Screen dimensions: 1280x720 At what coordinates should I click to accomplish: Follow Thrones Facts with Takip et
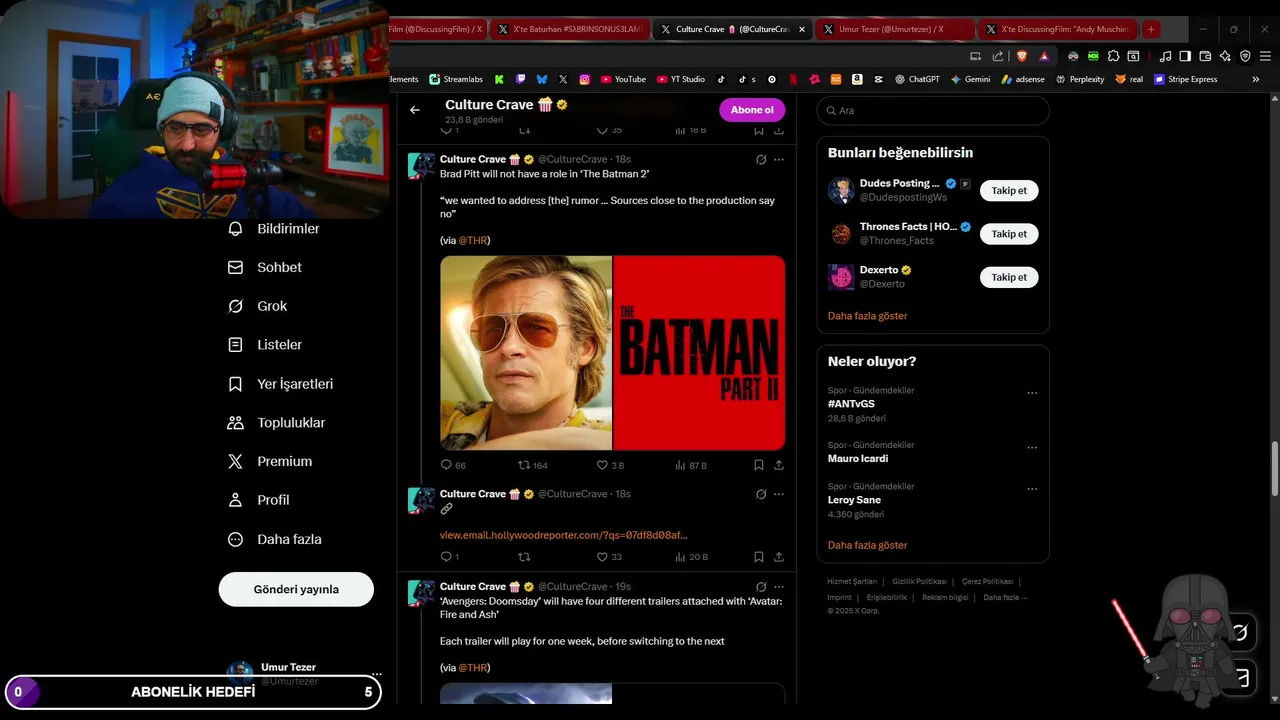(1009, 234)
